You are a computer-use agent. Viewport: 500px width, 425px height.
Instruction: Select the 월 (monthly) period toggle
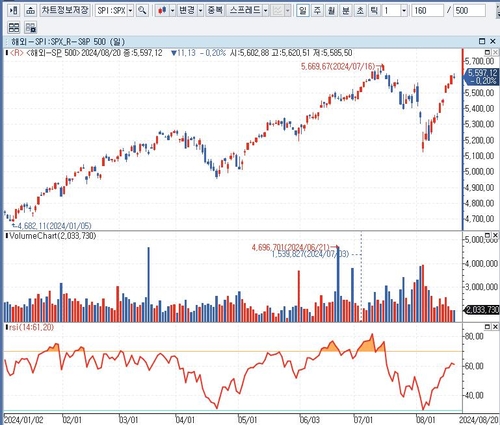click(331, 11)
